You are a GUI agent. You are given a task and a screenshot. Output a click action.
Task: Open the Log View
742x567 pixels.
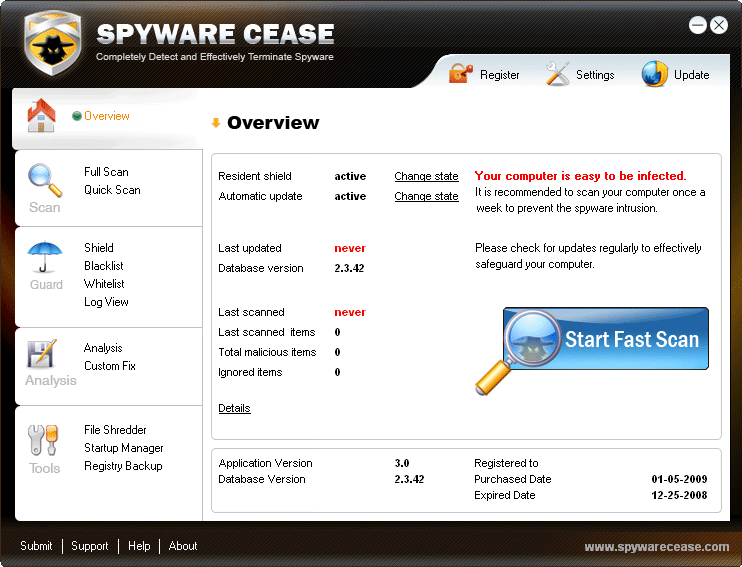coord(106,302)
